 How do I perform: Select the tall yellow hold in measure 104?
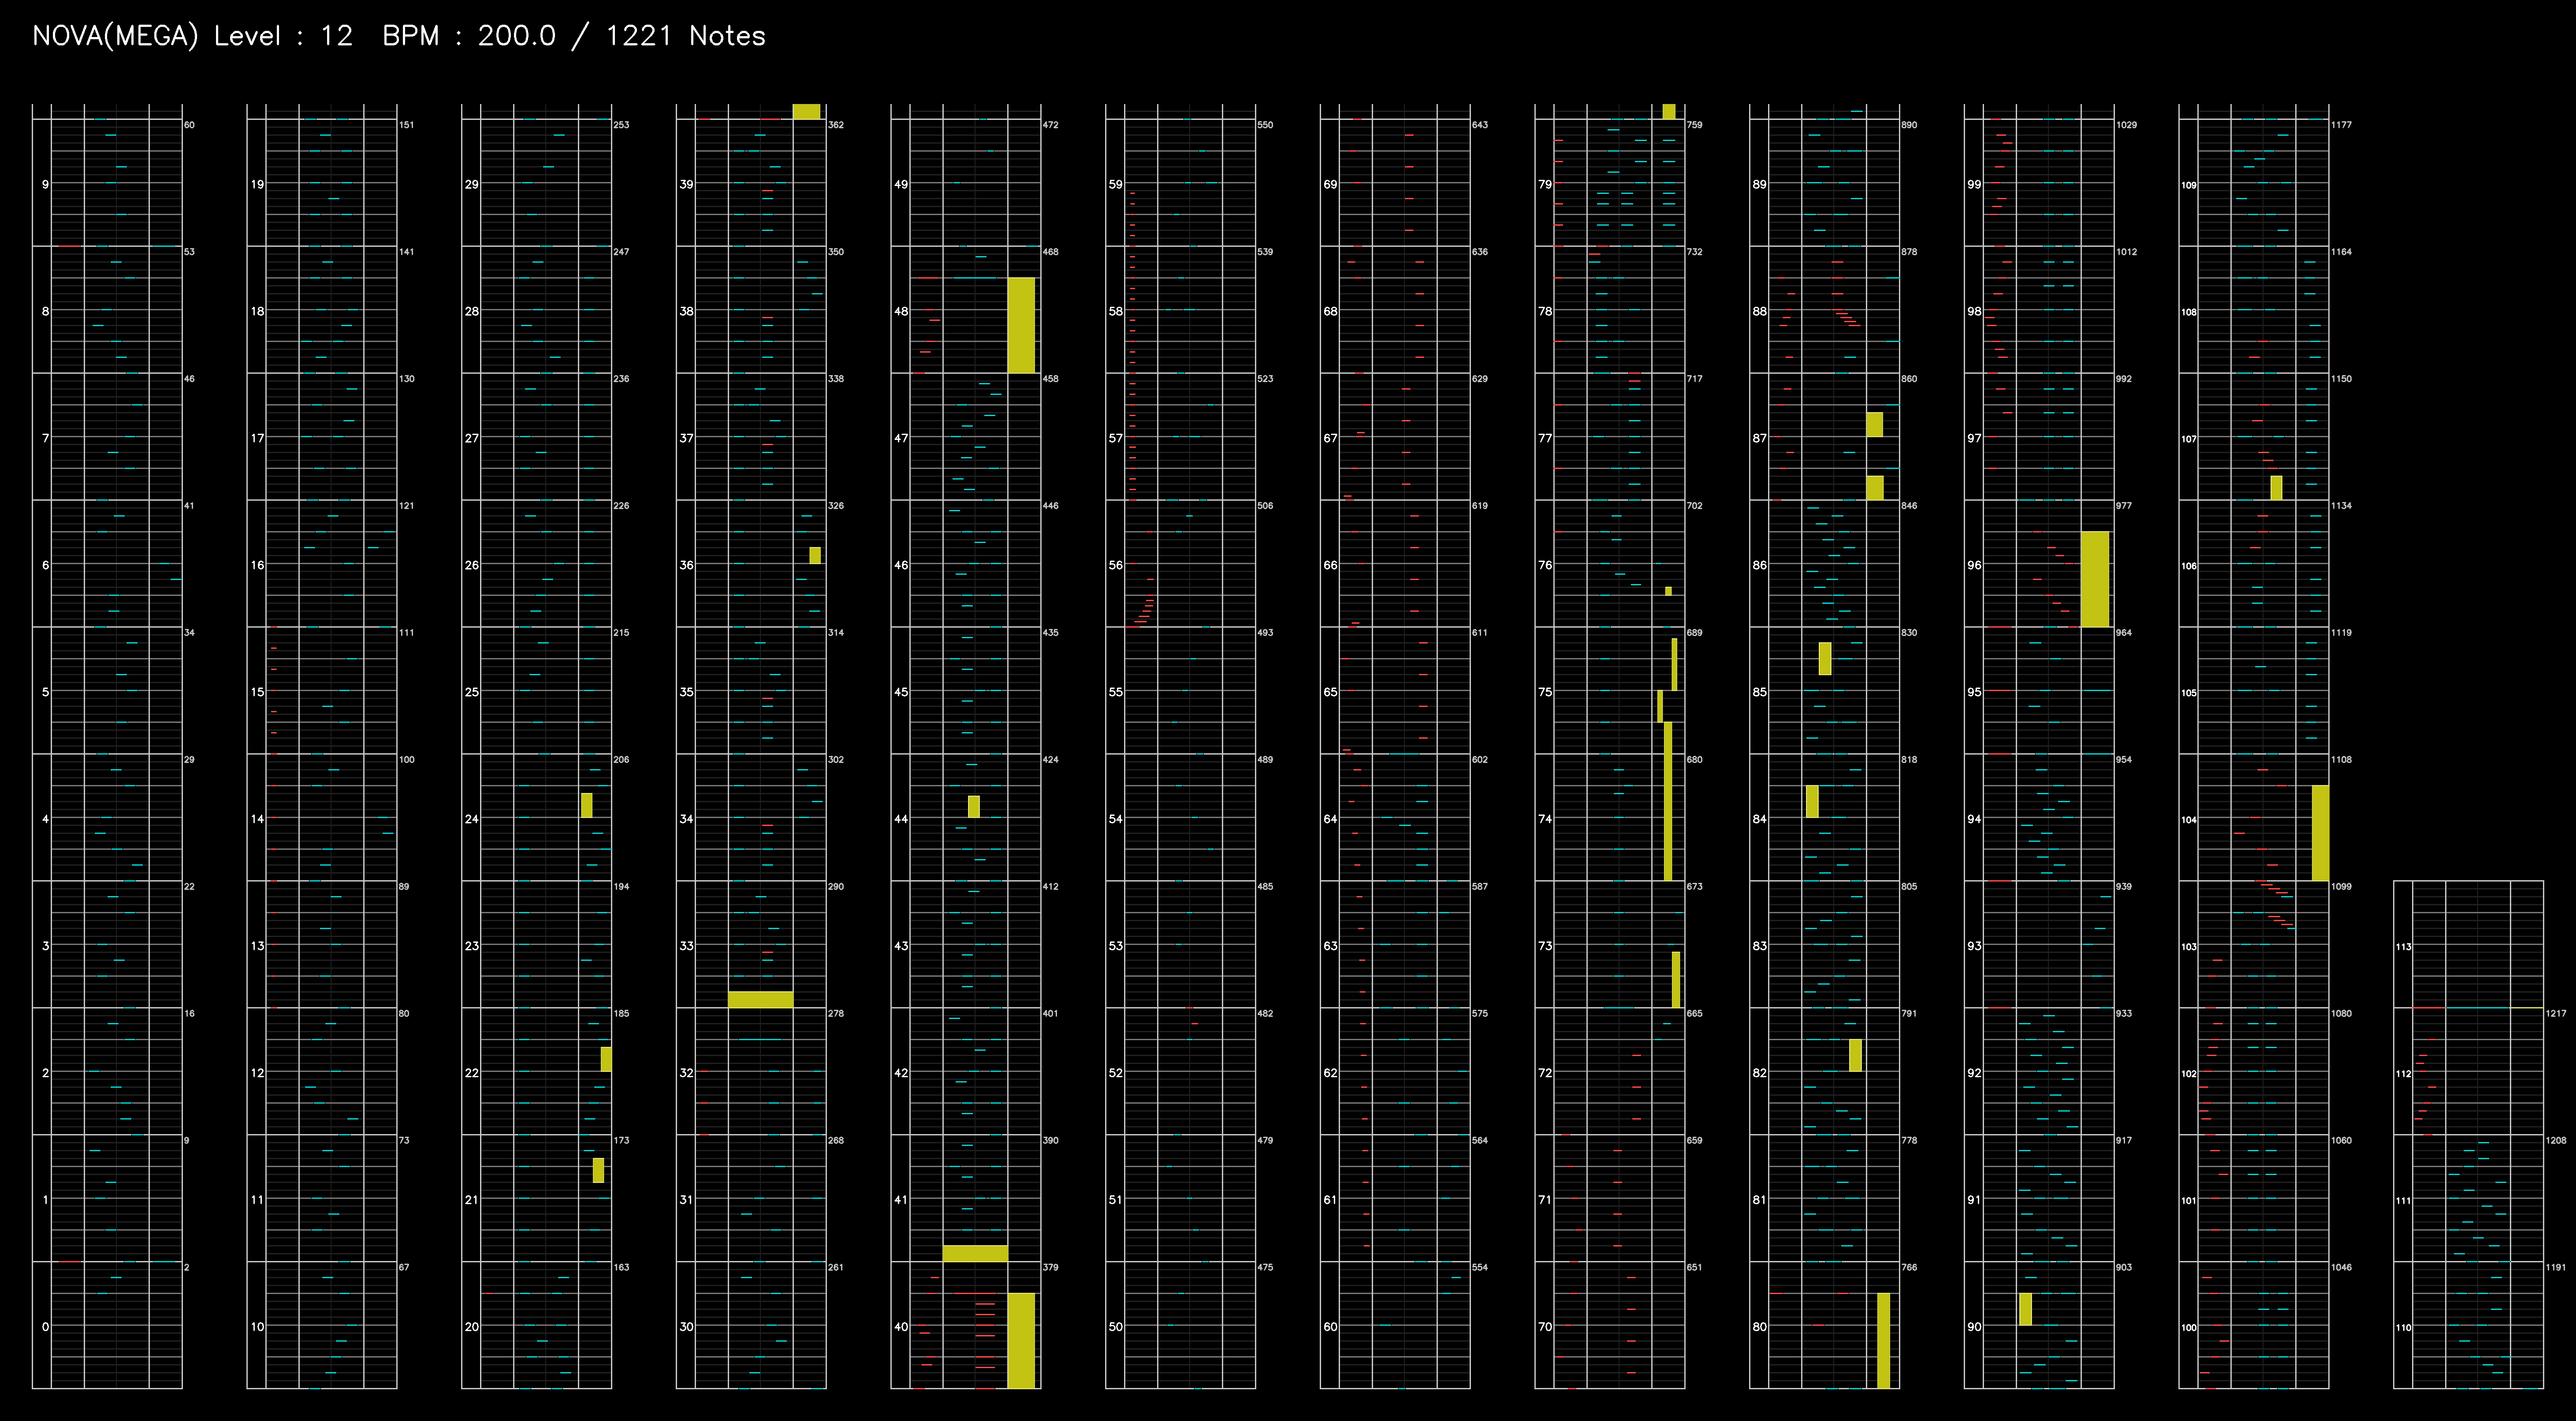(2320, 833)
